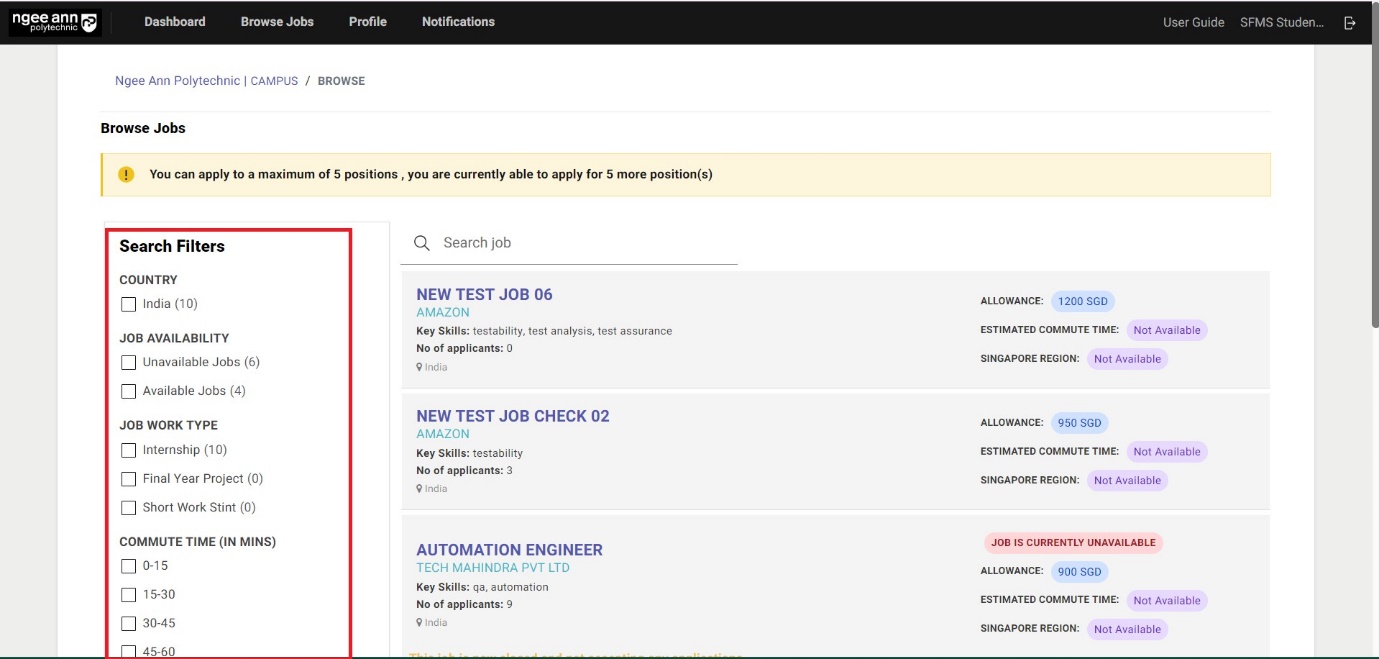This screenshot has width=1379, height=659.
Task: Go to the Profile tab
Action: [x=367, y=22]
